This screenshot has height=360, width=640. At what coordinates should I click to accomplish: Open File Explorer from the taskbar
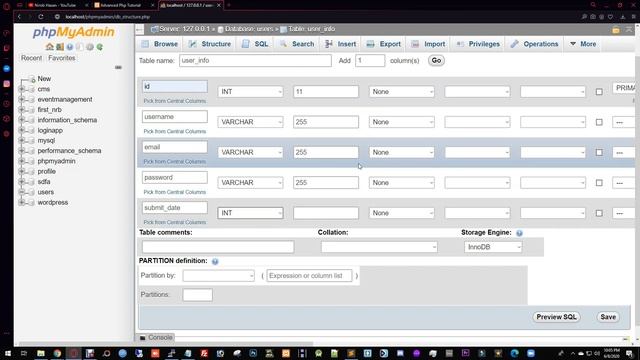tap(41, 353)
